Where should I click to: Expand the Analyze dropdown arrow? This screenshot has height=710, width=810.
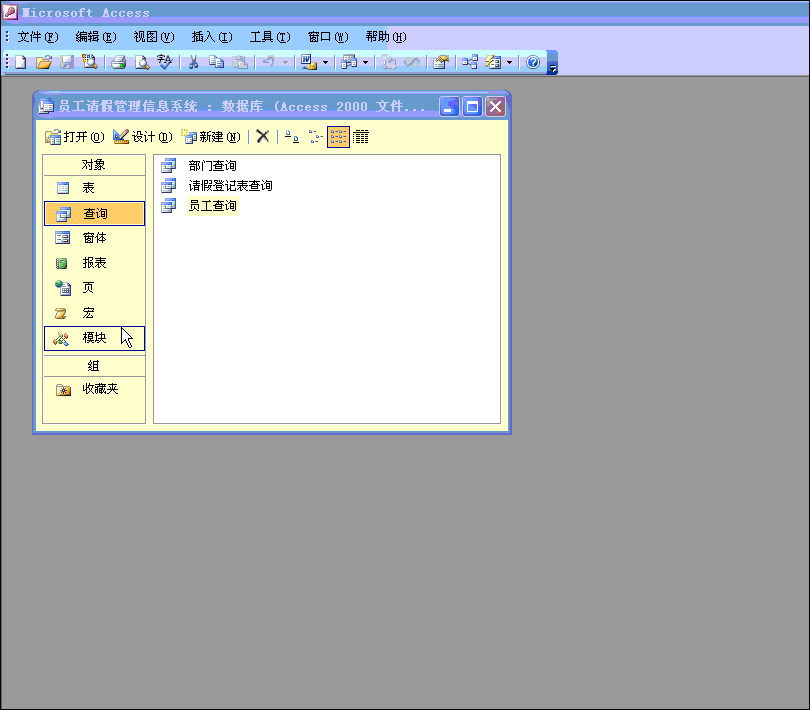(365, 63)
